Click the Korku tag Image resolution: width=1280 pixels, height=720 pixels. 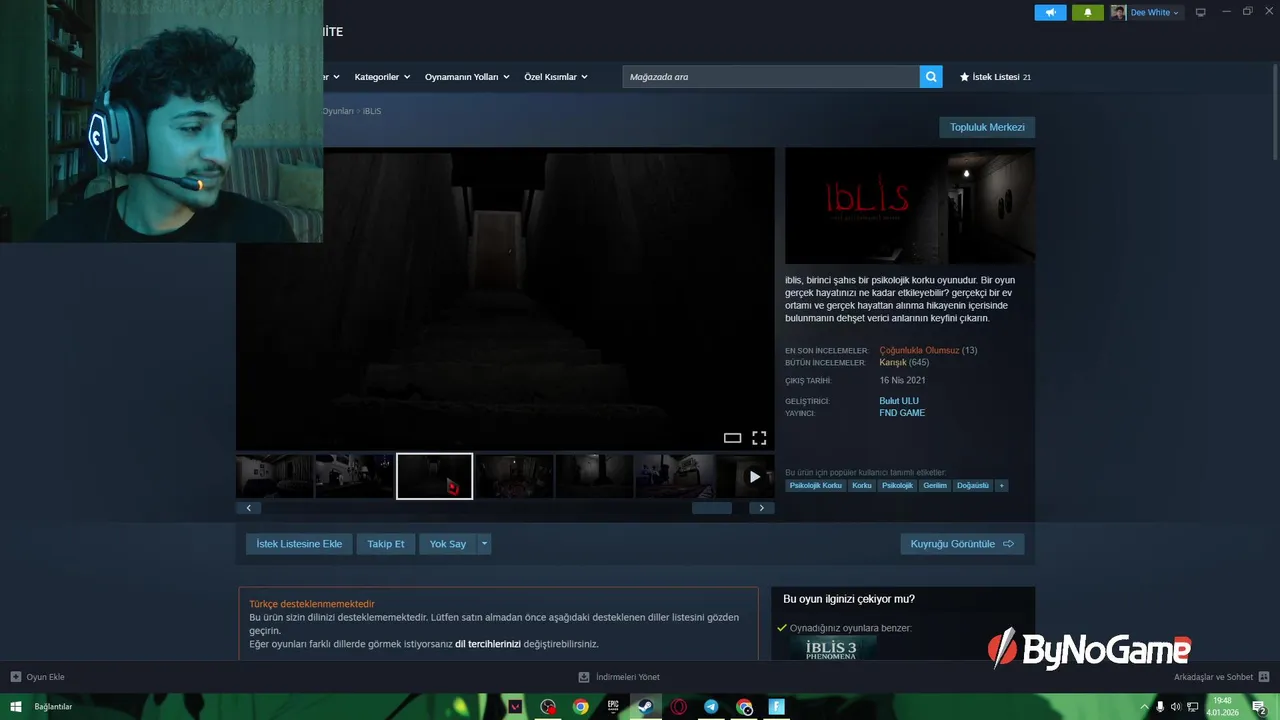coord(862,486)
